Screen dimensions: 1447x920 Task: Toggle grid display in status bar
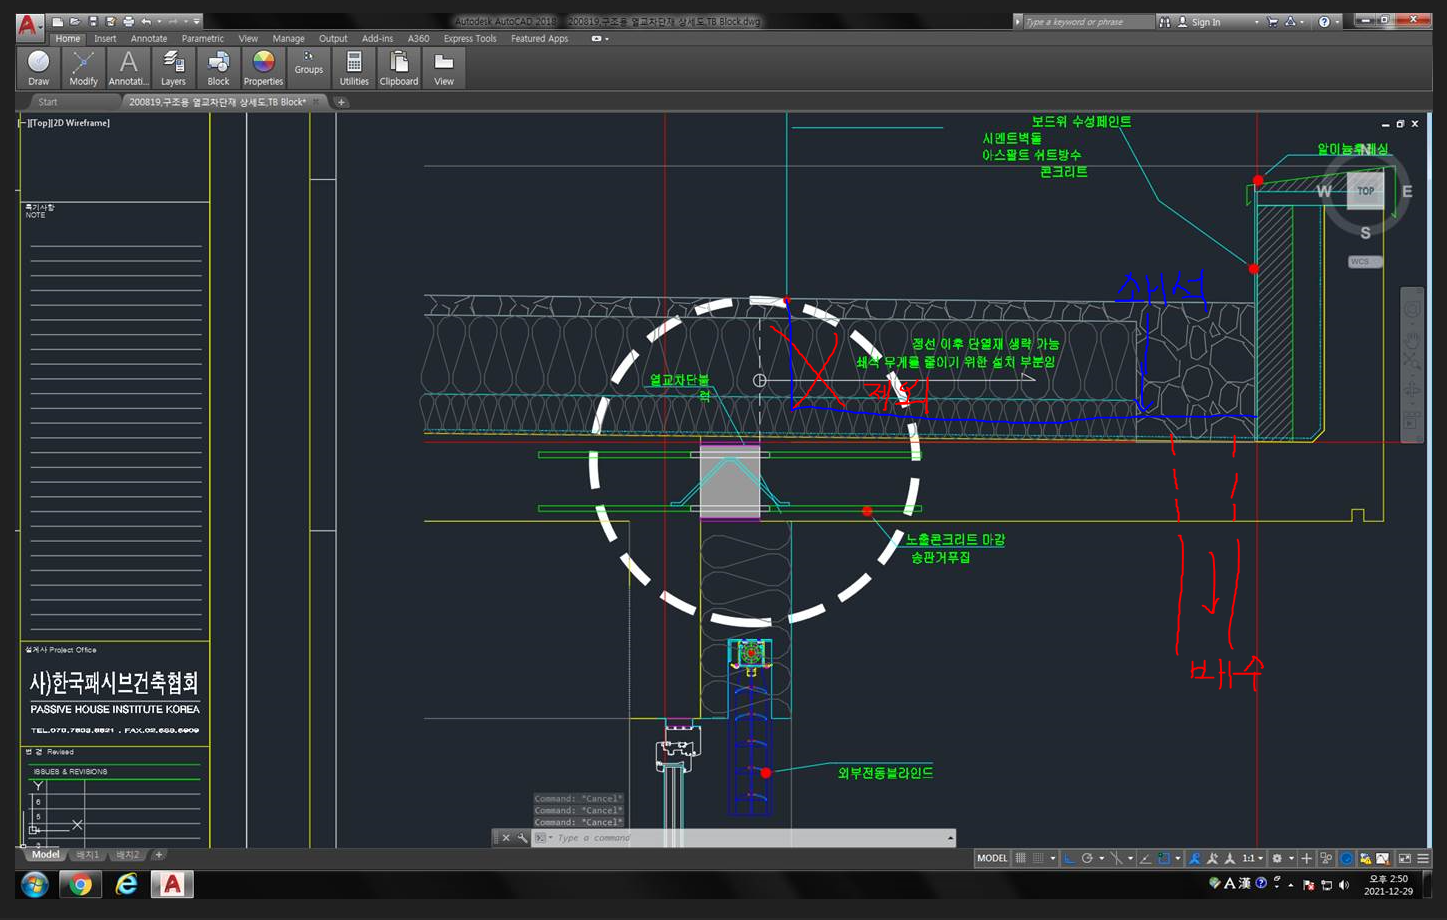(x=1021, y=858)
